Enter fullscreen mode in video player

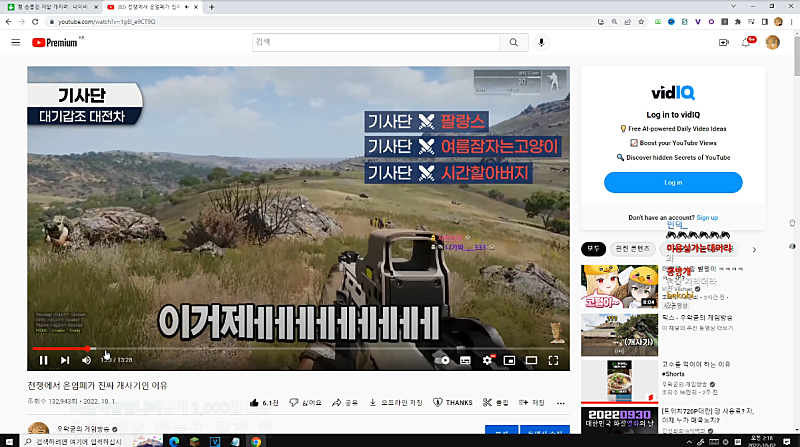click(x=554, y=360)
